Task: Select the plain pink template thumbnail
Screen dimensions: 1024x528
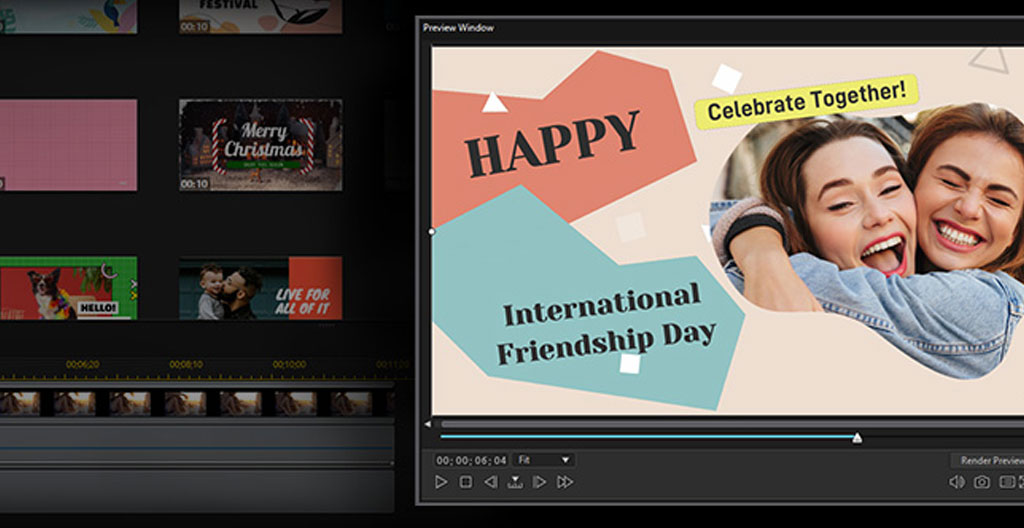Action: [x=69, y=145]
